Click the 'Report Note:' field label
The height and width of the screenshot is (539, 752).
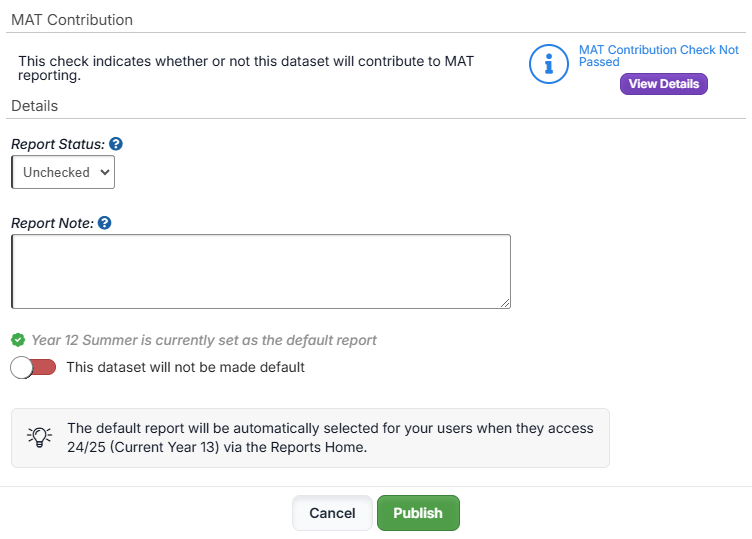tap(52, 223)
